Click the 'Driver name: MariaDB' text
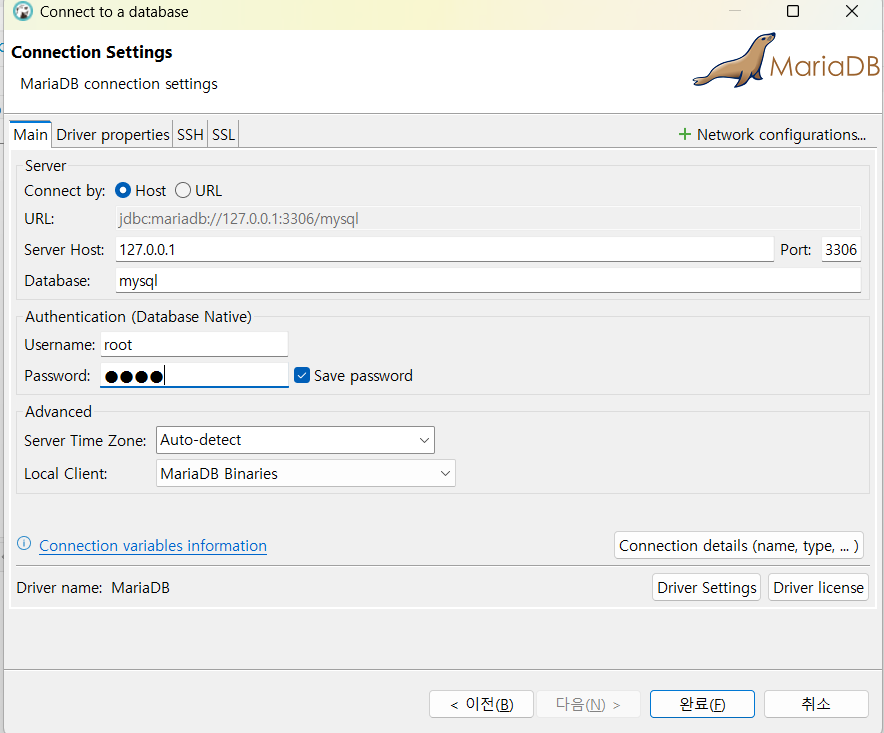 tap(93, 588)
